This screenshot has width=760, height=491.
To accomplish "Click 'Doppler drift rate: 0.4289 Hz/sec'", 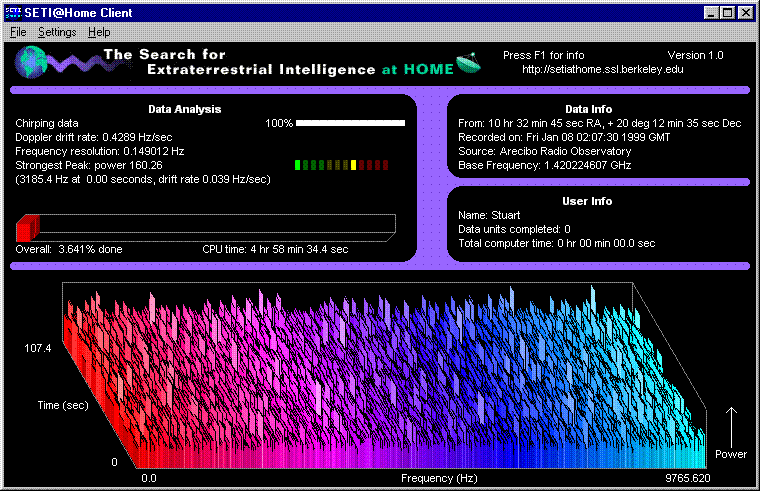I will pos(94,137).
